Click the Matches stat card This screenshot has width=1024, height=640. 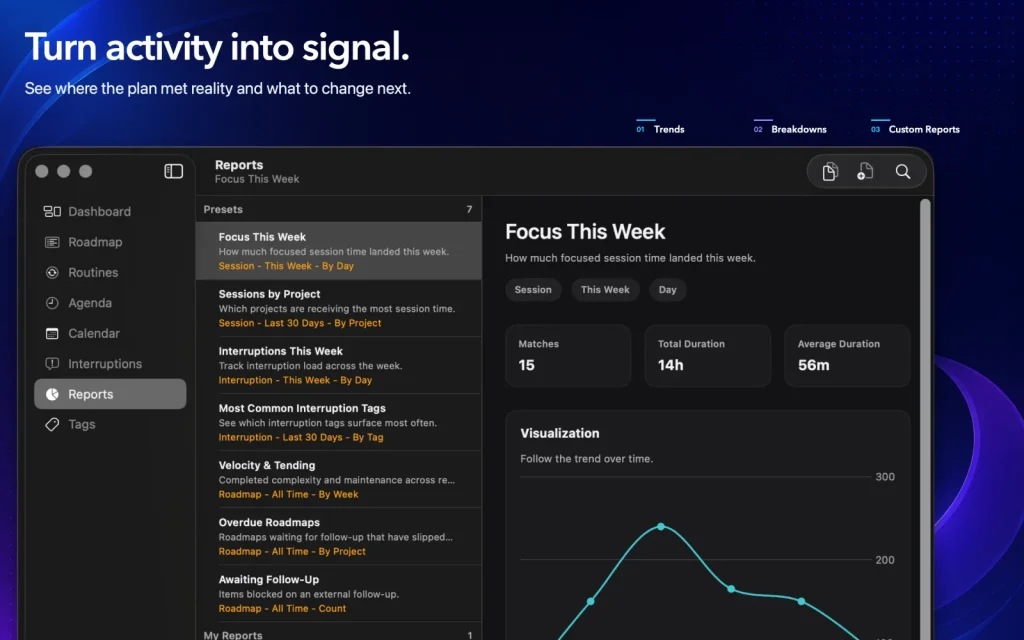click(568, 356)
